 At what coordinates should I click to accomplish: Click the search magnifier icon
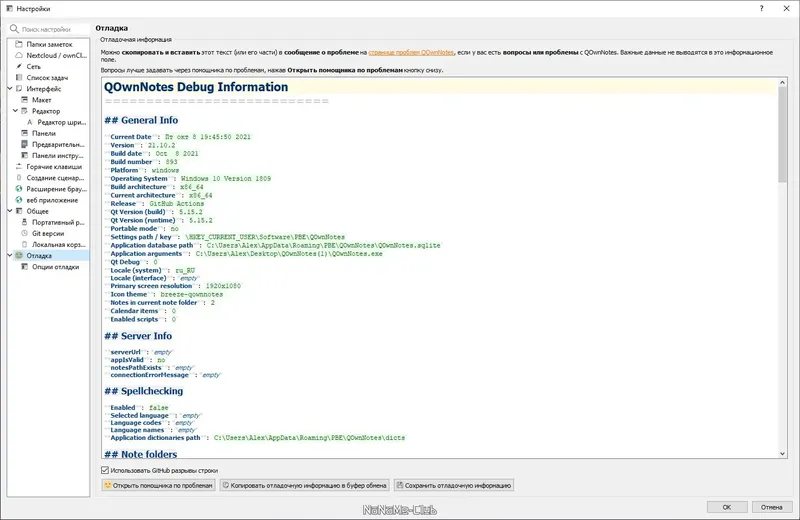click(x=14, y=29)
